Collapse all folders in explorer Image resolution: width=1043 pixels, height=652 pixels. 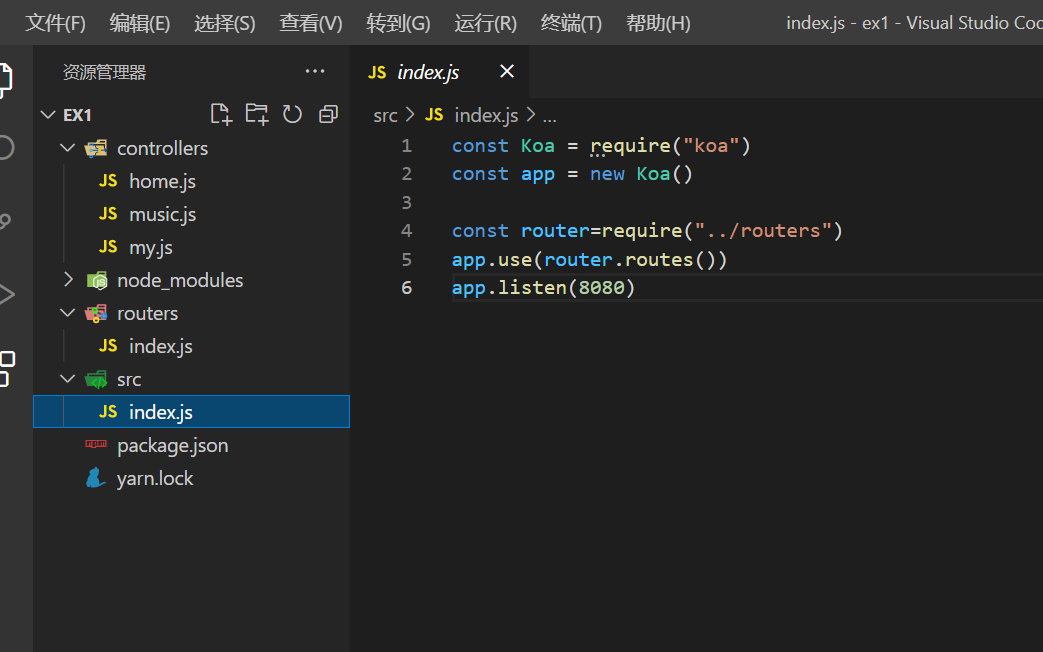pos(329,114)
